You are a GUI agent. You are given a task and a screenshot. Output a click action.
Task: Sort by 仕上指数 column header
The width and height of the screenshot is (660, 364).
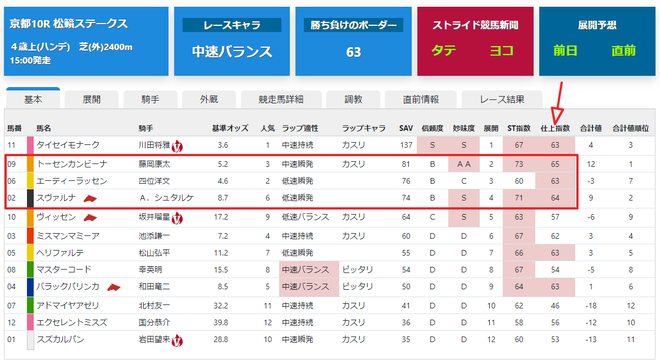pyautogui.click(x=555, y=128)
